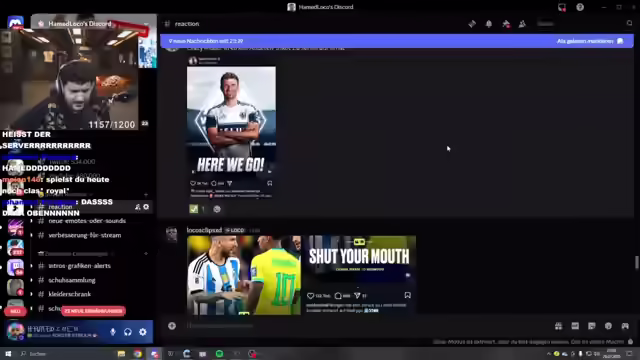This screenshot has width=640, height=360.
Task: Open the sticker picker icon
Action: coord(592,326)
